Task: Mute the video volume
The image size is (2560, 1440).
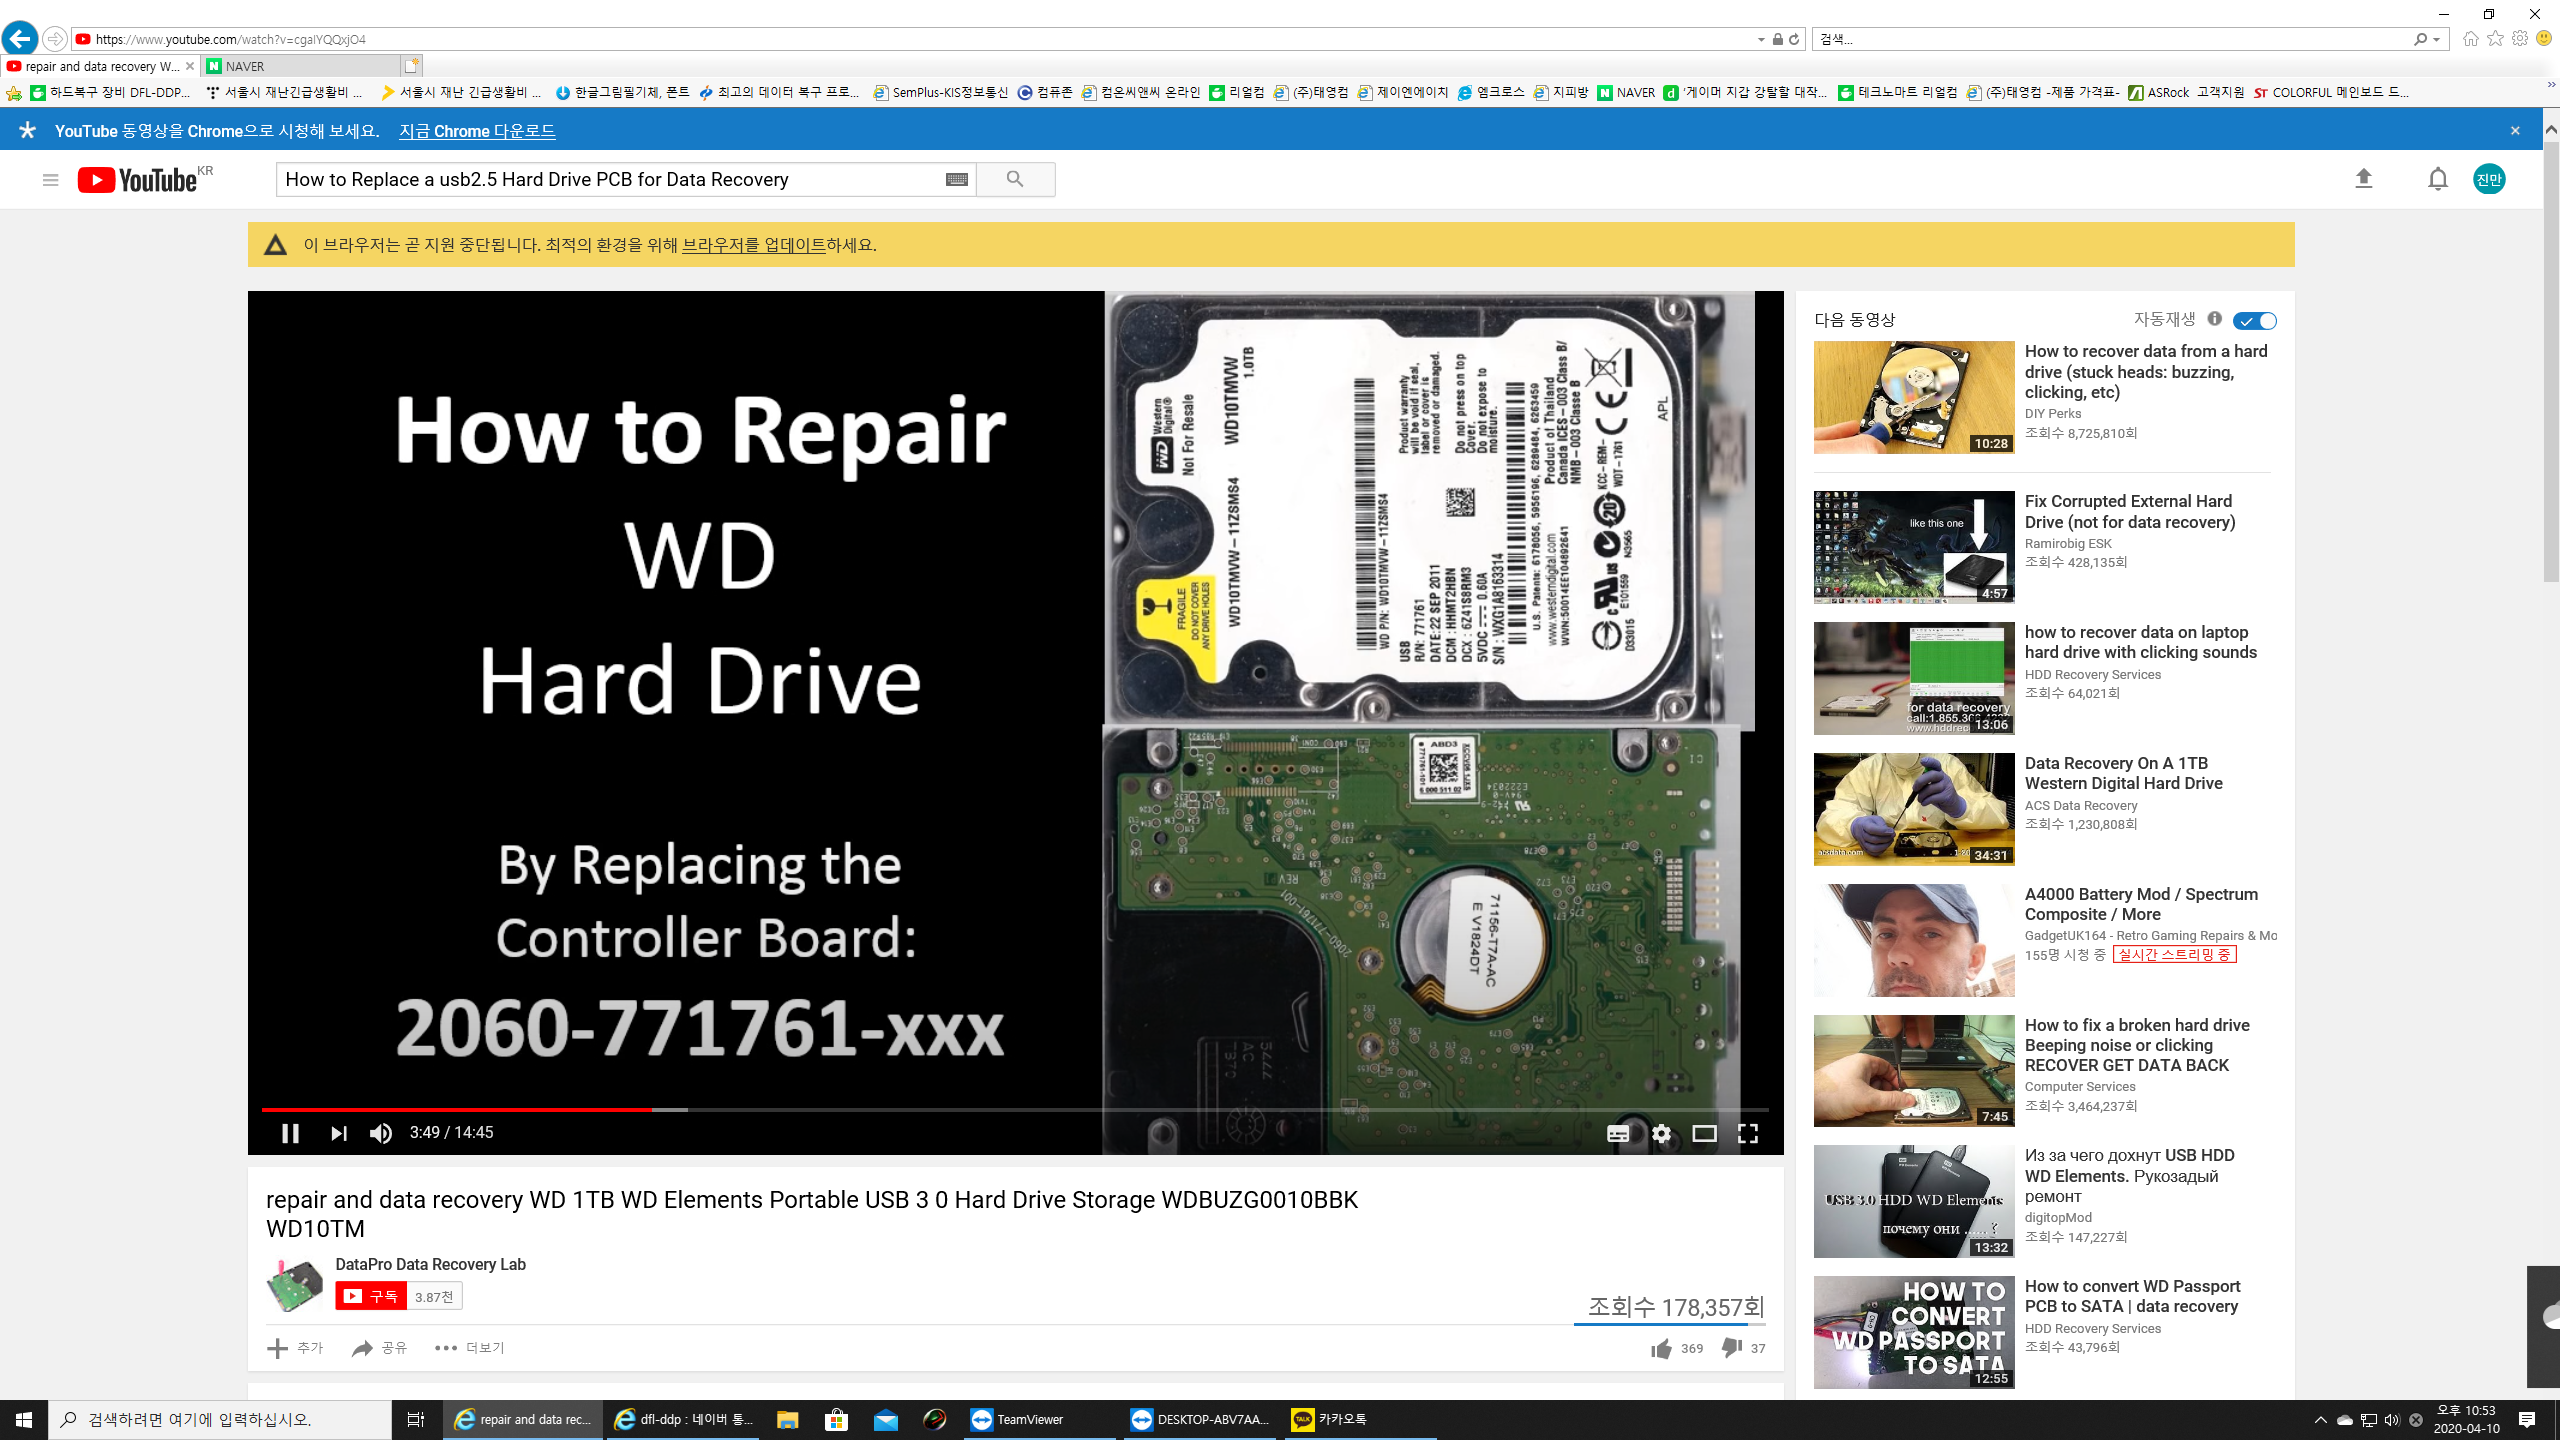Action: 381,1133
